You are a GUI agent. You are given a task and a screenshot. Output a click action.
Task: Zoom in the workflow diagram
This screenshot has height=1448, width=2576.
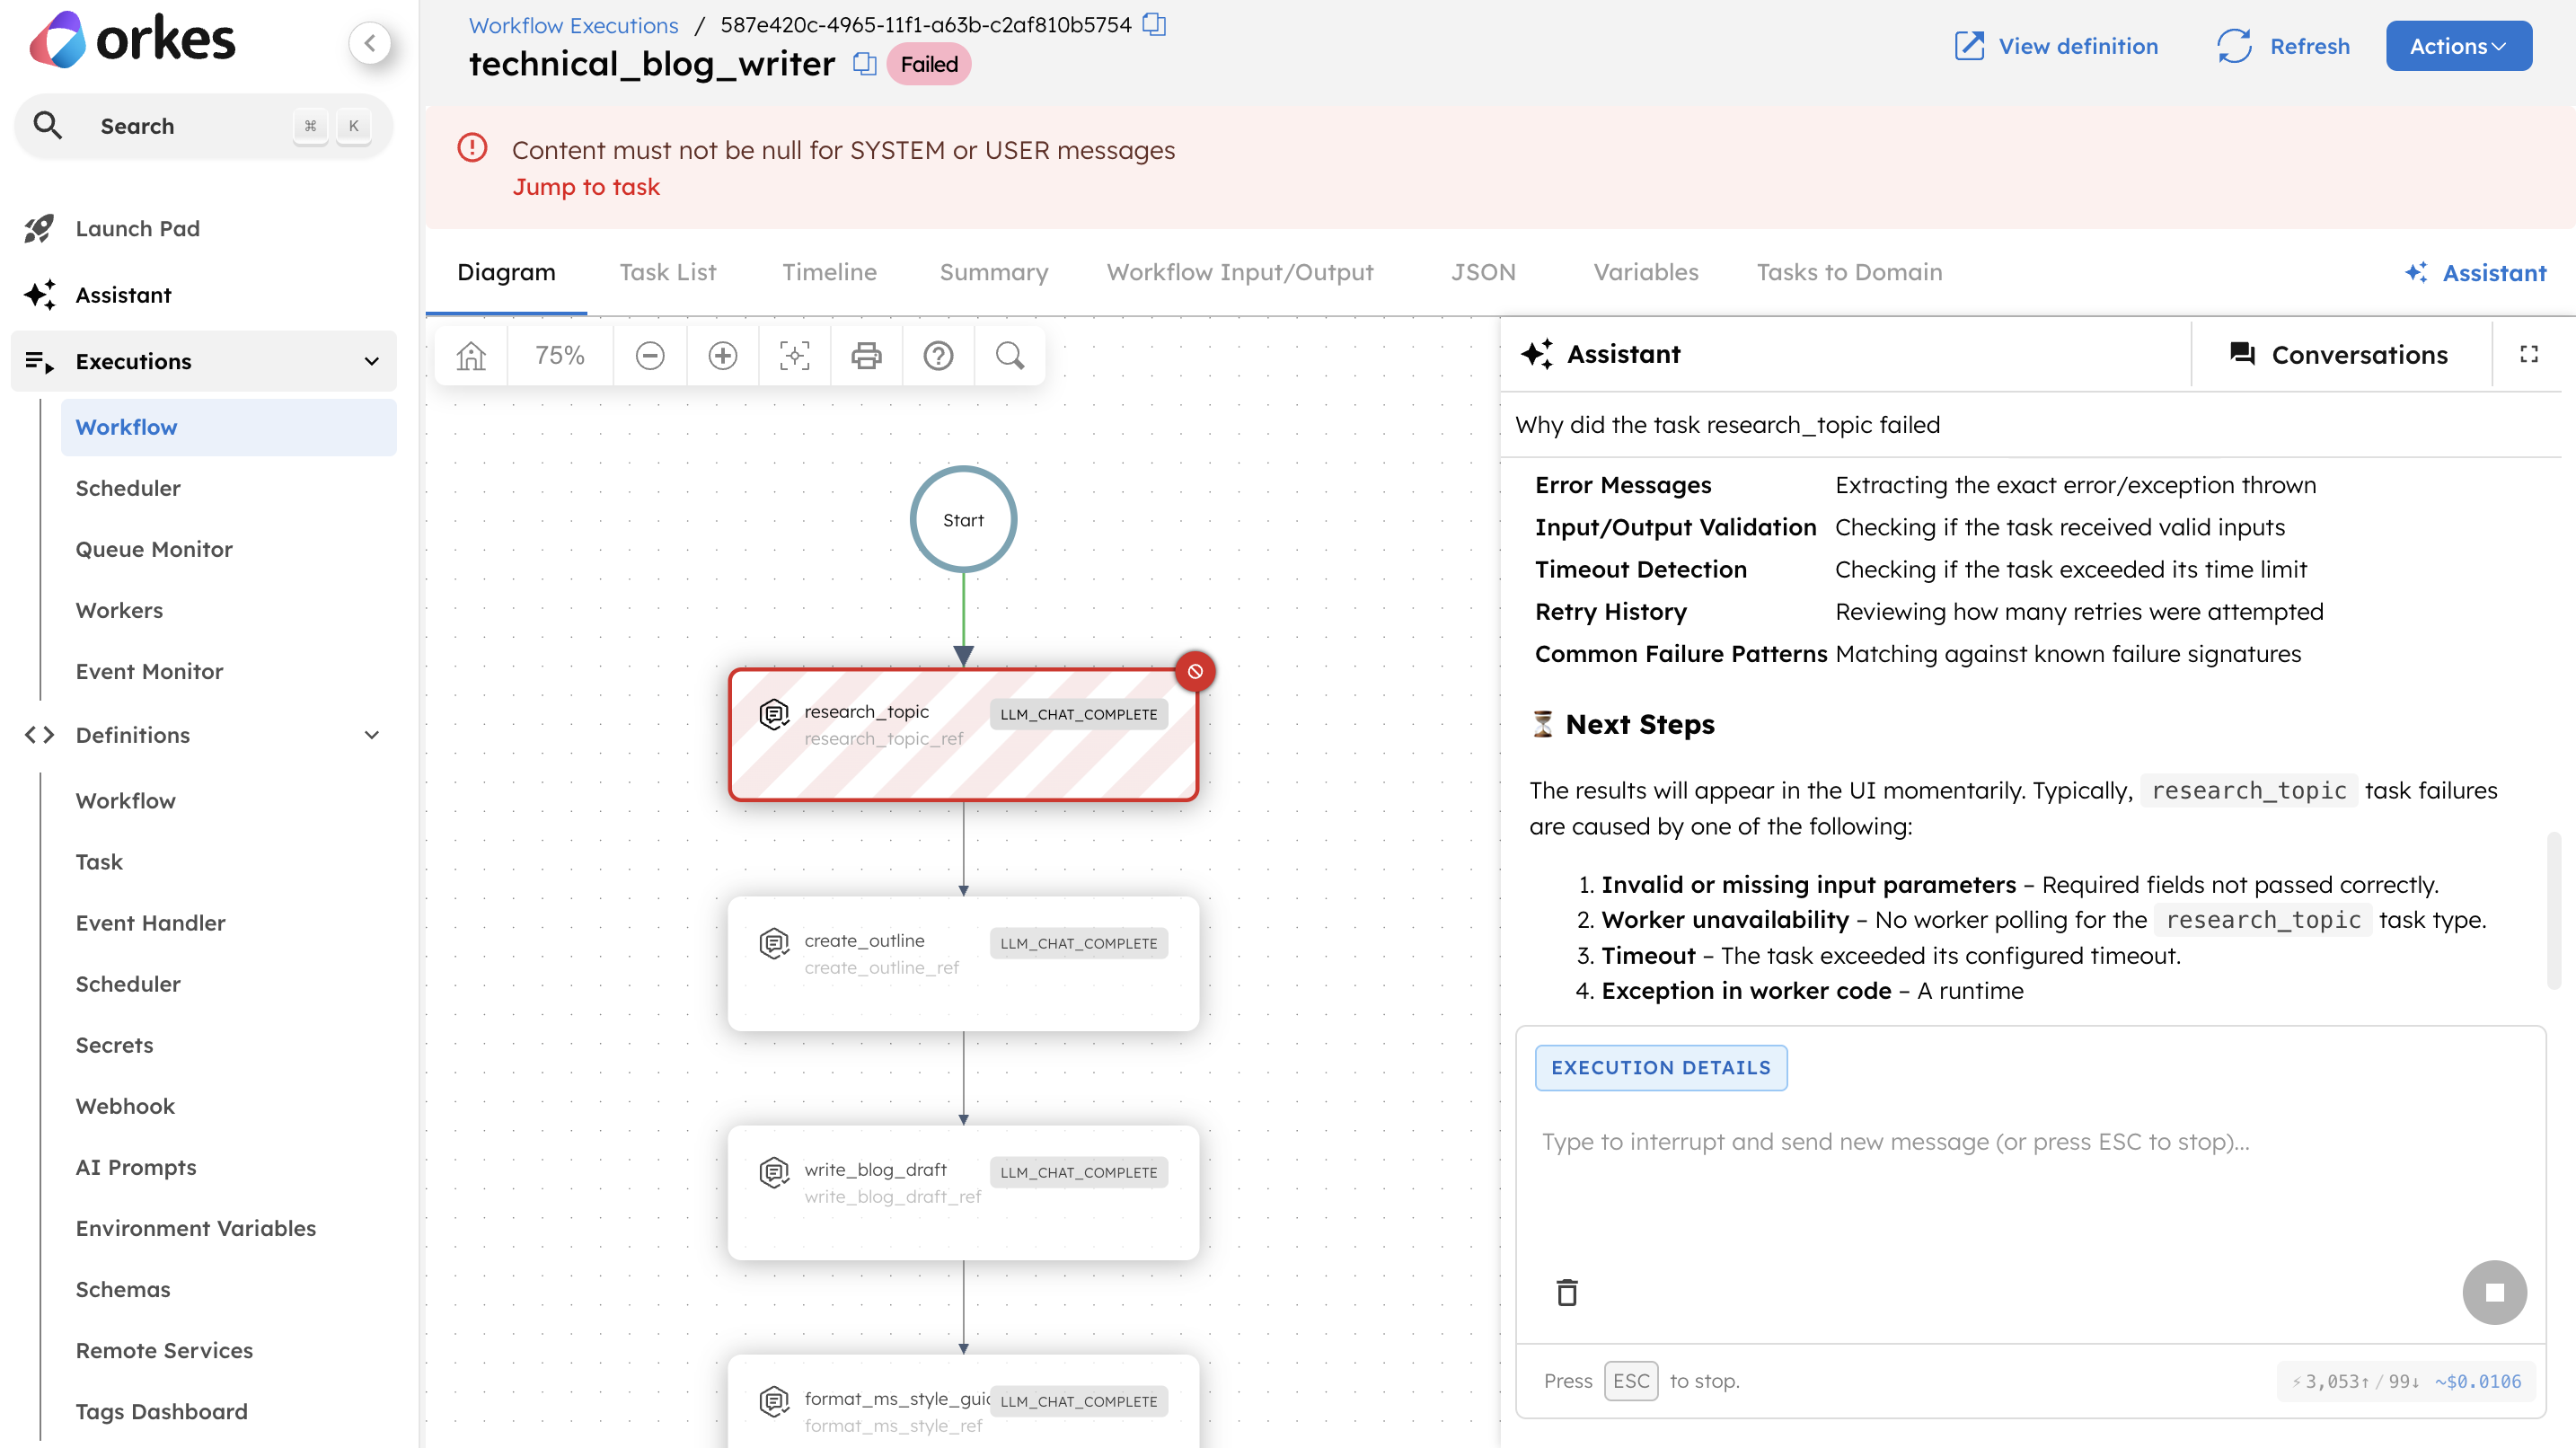(x=722, y=355)
